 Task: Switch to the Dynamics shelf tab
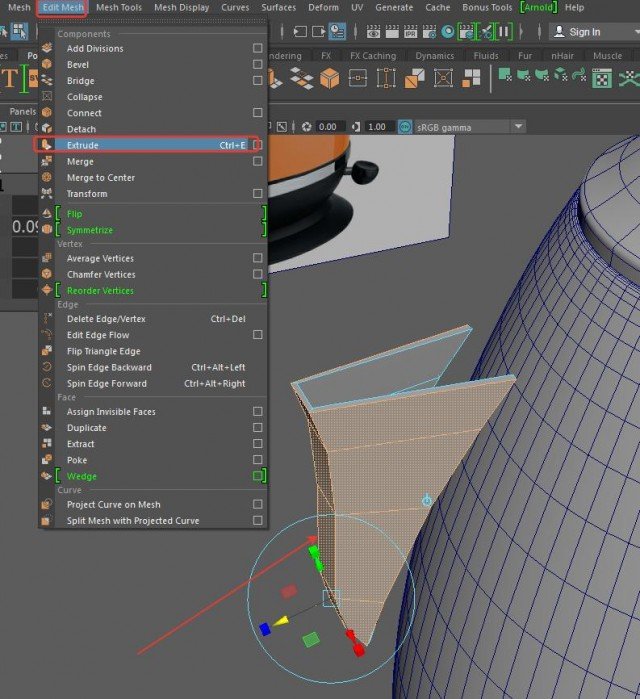coord(434,56)
